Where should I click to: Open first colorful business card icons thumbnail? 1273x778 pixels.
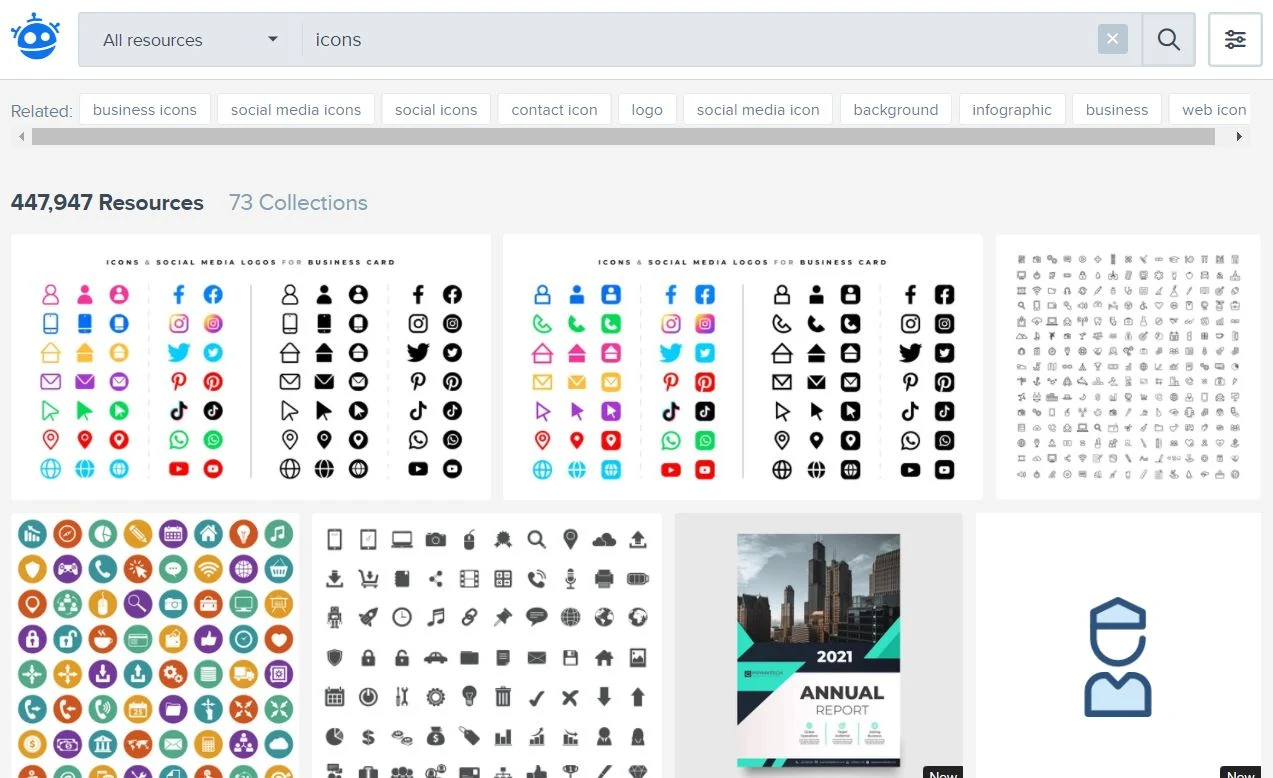(251, 367)
